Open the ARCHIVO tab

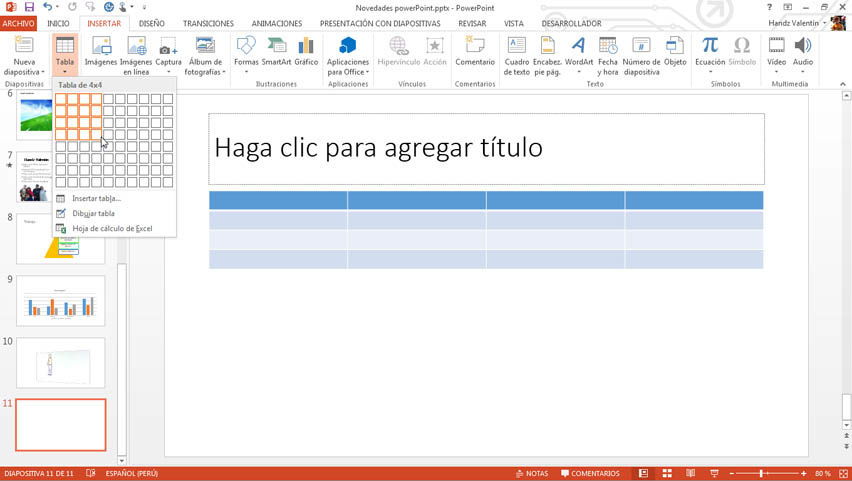(x=18, y=23)
